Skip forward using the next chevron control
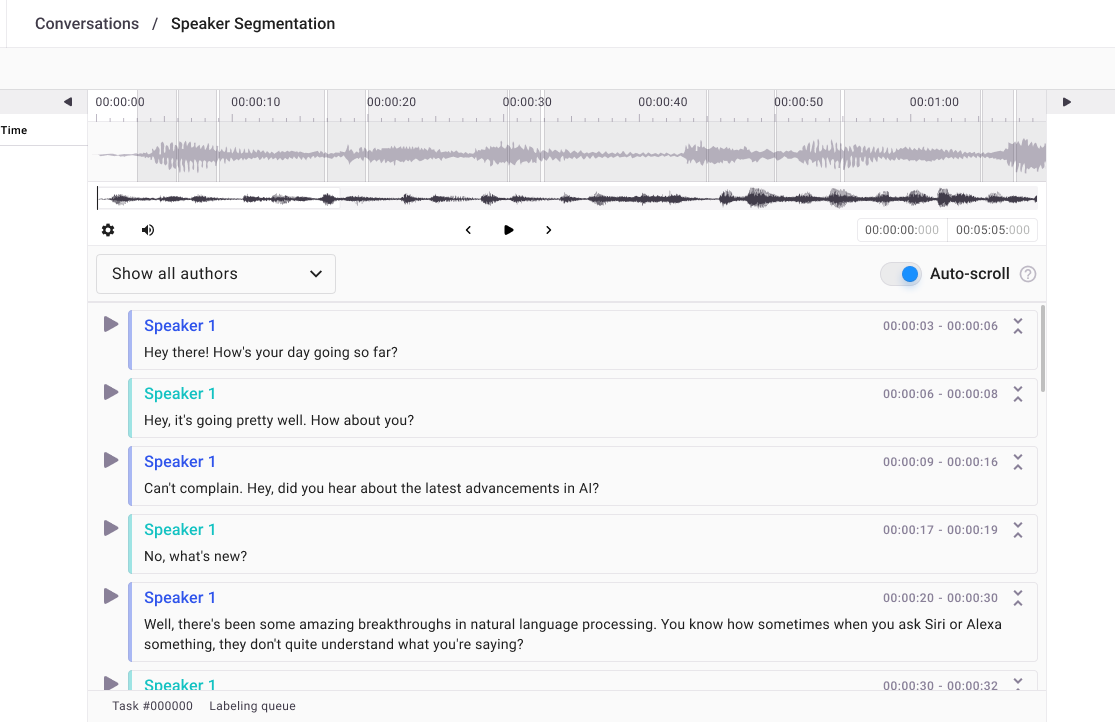The image size is (1115, 722). pyautogui.click(x=548, y=229)
